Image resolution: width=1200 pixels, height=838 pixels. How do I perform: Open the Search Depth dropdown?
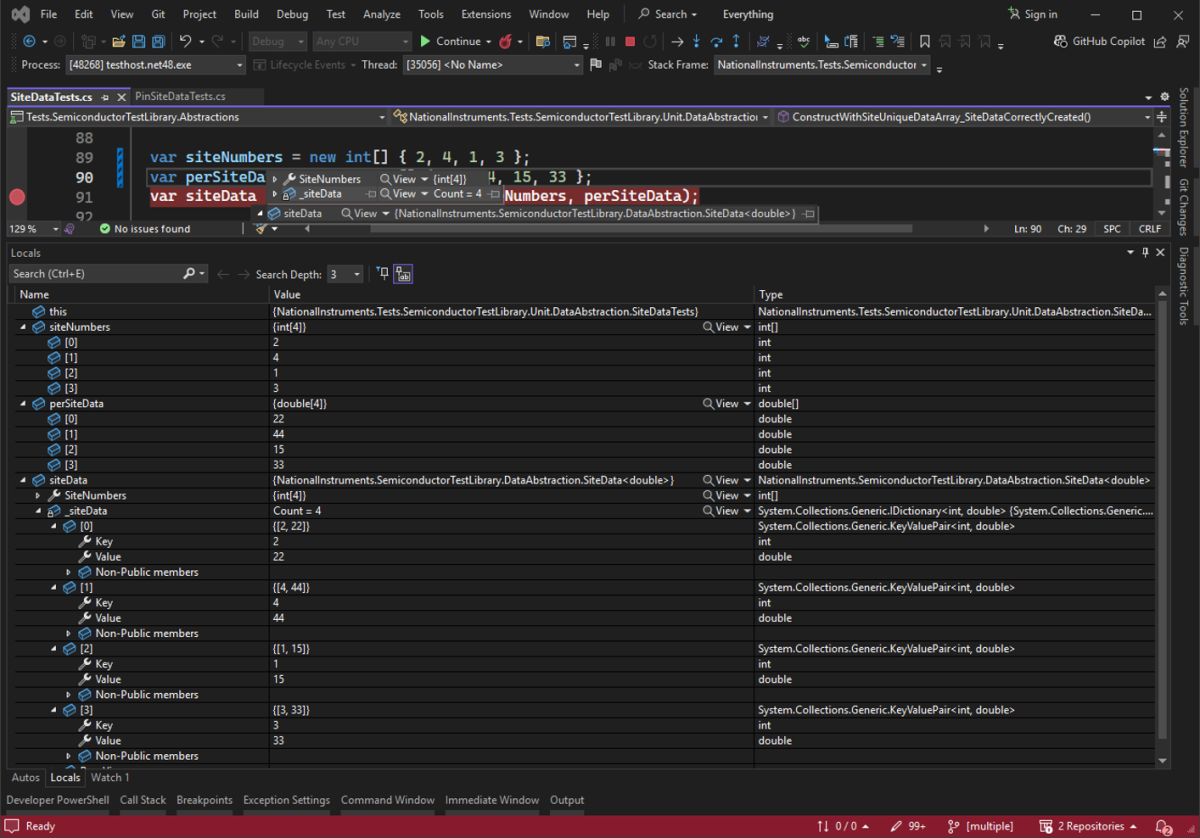[345, 273]
